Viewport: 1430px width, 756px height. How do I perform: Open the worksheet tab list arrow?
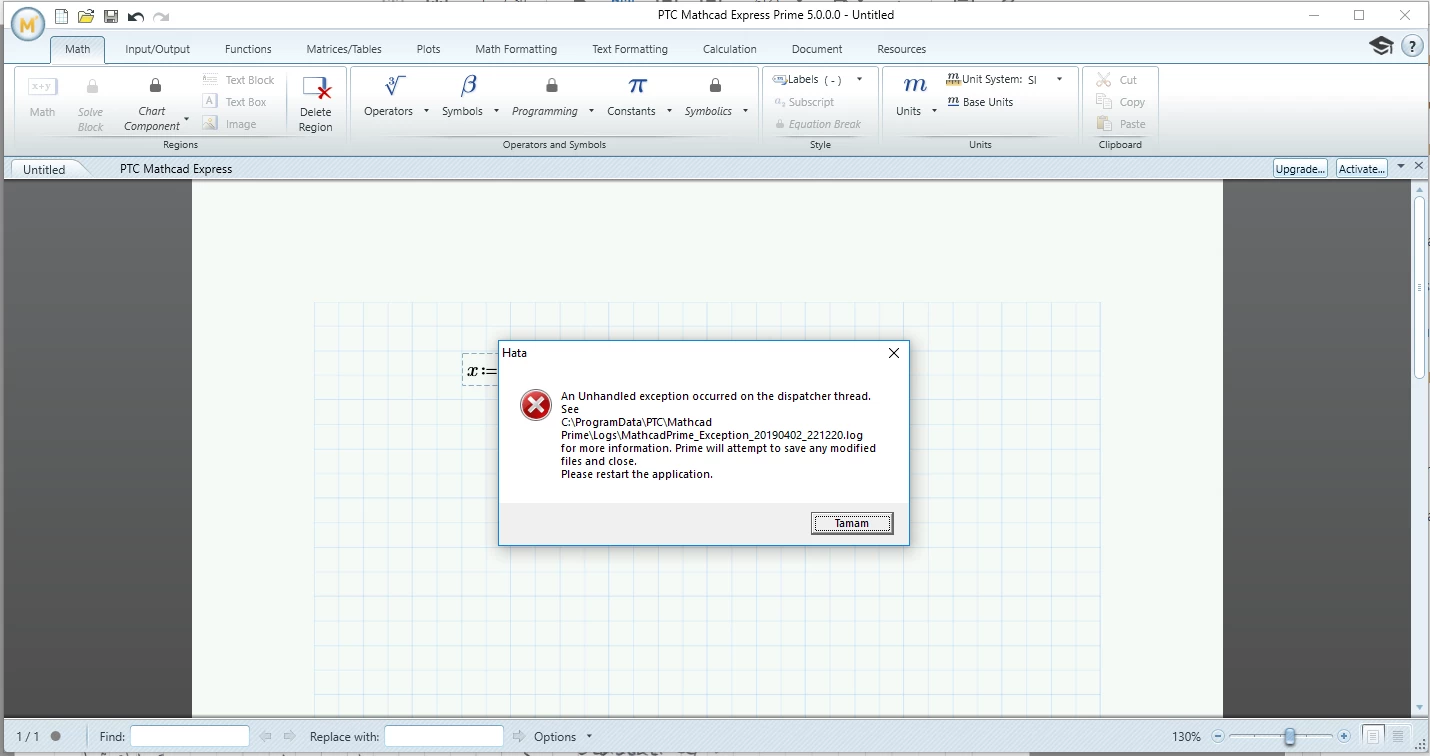click(1401, 166)
